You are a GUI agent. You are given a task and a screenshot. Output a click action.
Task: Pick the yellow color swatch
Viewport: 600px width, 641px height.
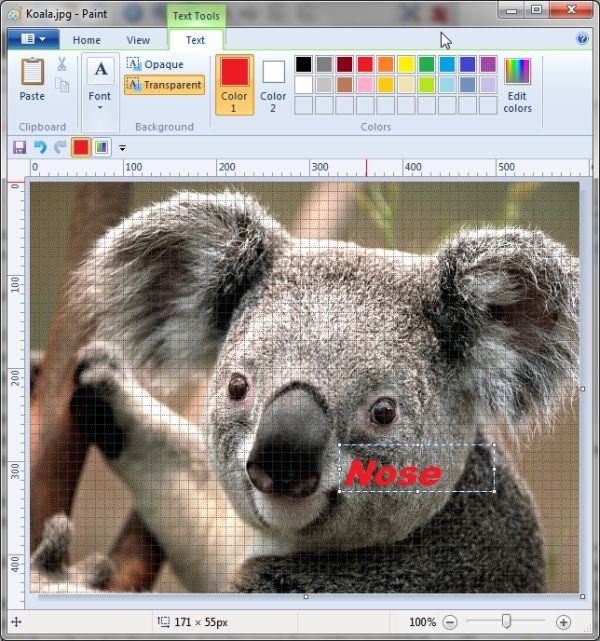[406, 65]
